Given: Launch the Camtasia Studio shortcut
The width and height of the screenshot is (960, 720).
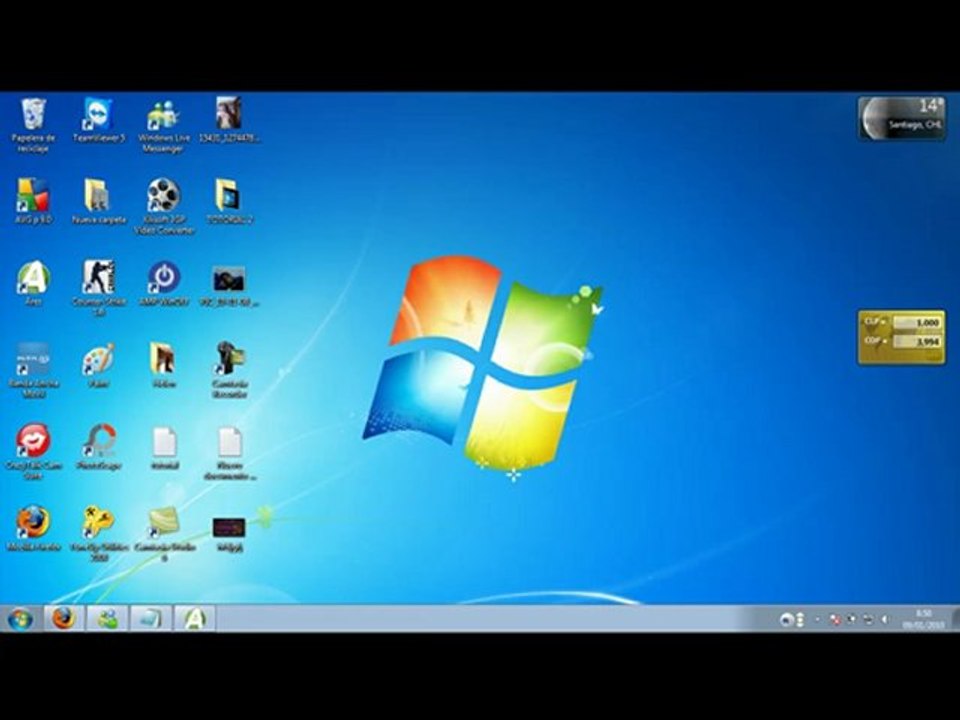Looking at the screenshot, I should click(x=164, y=534).
